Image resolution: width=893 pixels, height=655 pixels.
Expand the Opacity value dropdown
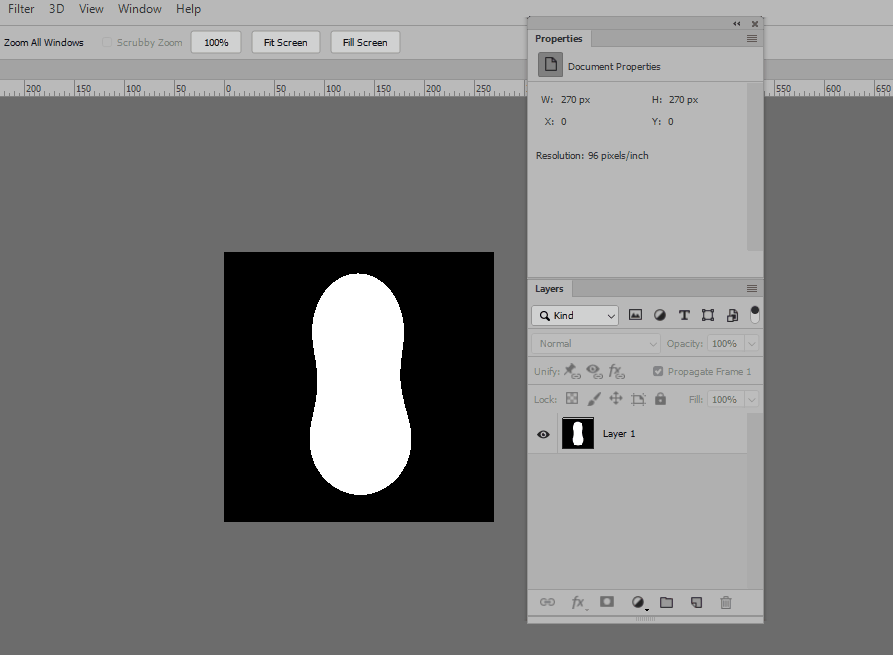pyautogui.click(x=753, y=343)
